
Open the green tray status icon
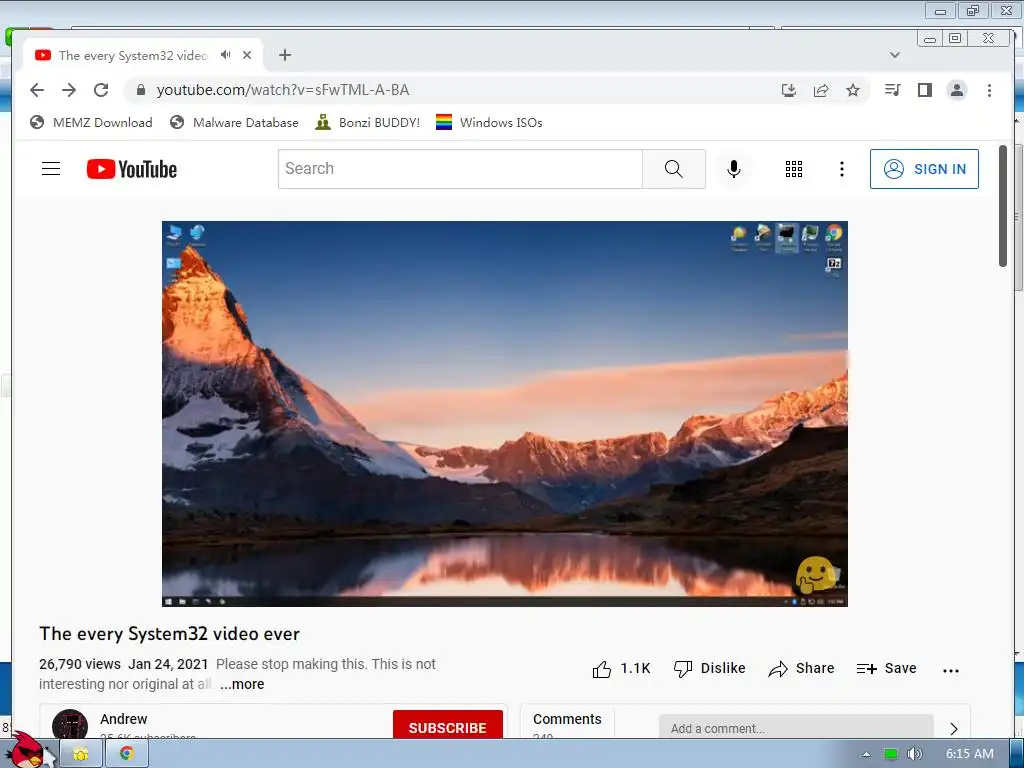coord(891,754)
